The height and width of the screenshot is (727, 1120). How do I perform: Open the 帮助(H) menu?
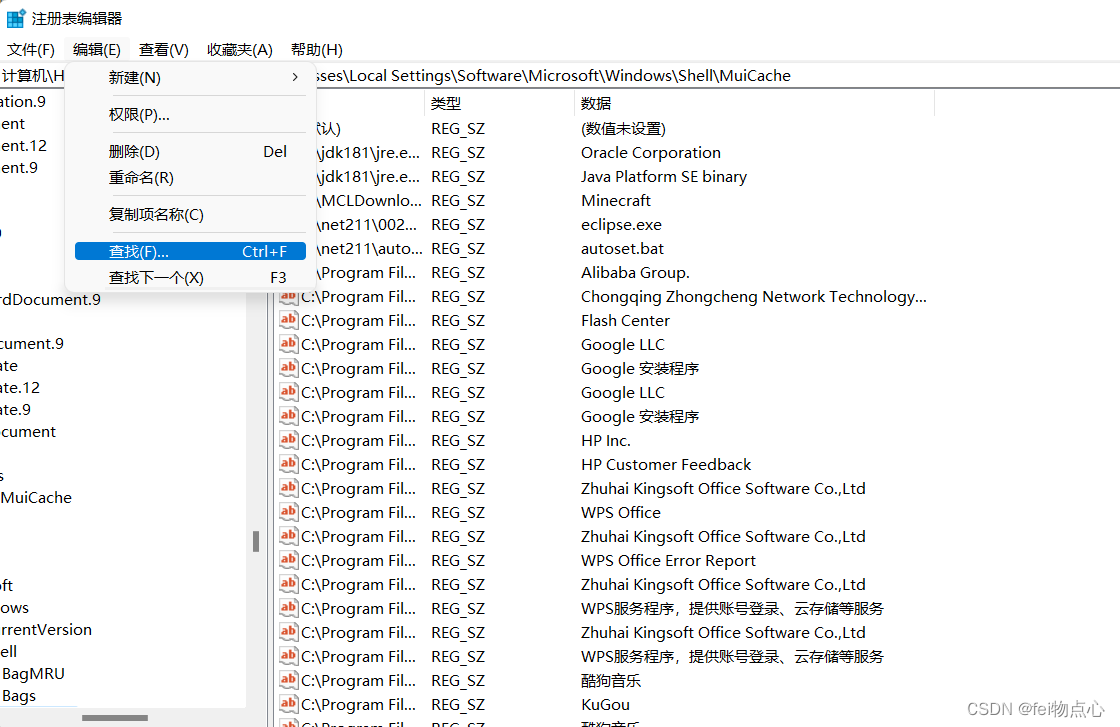tap(316, 50)
